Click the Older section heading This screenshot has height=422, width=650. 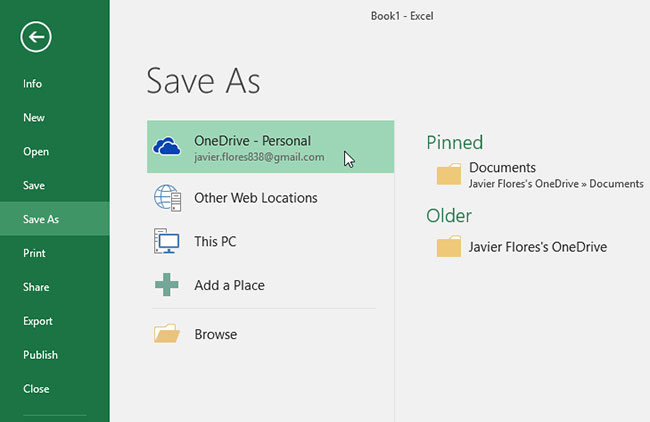(x=449, y=216)
